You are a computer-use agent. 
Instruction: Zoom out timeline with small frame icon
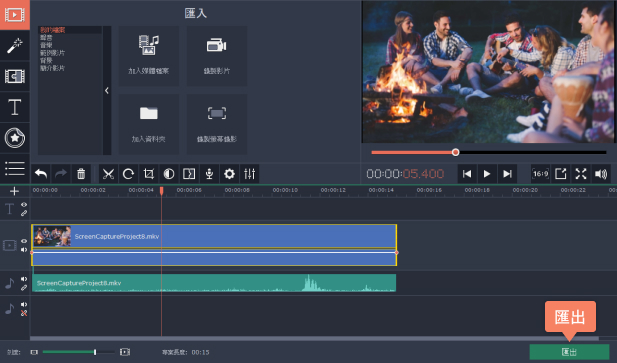click(34, 352)
